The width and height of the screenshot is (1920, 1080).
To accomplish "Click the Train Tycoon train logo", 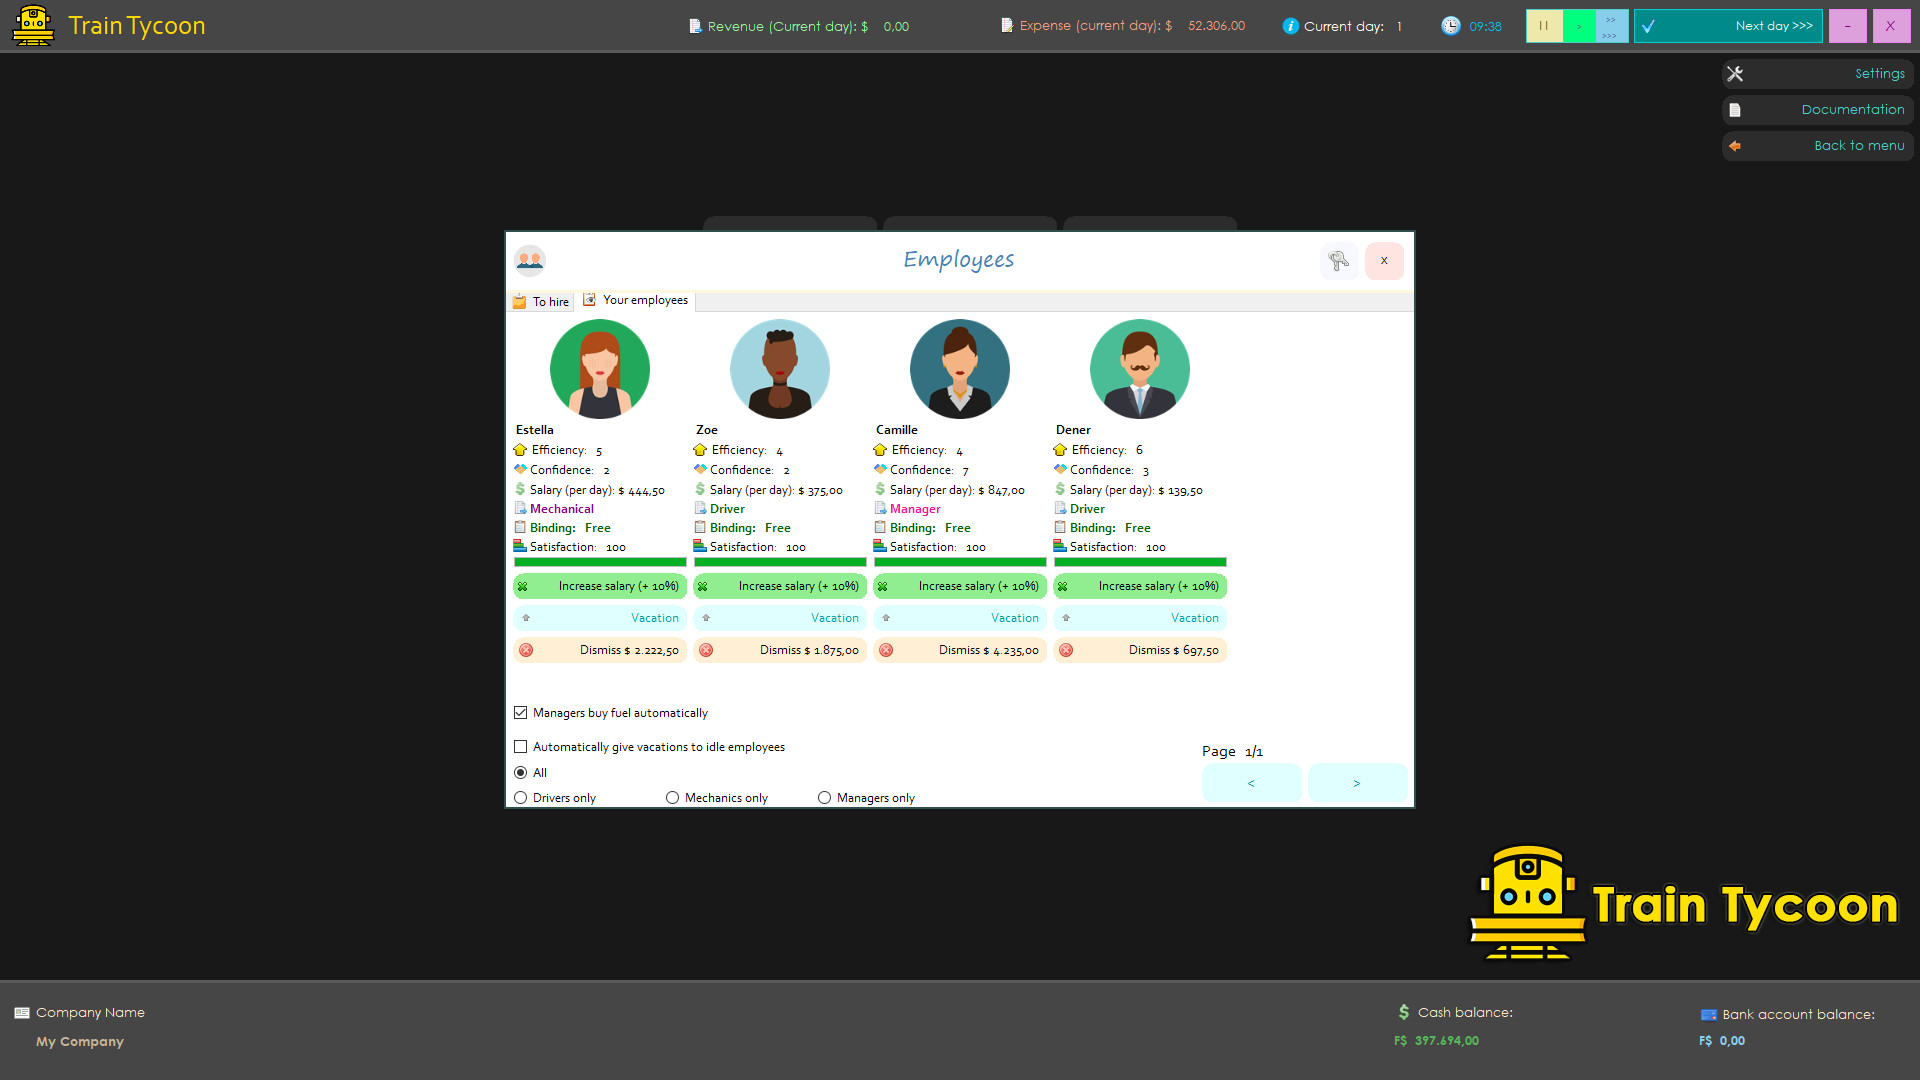I will [33, 25].
